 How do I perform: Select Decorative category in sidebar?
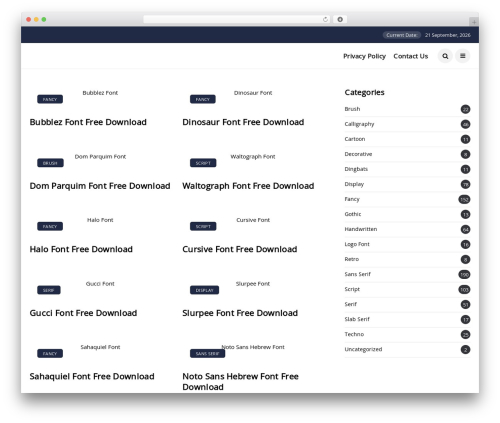pos(358,154)
